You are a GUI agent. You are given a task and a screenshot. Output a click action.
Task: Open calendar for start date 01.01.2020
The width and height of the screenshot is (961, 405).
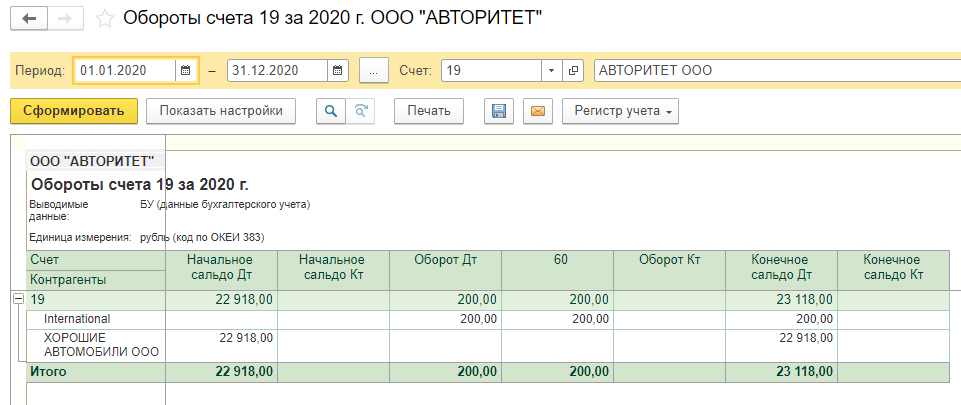pos(185,71)
